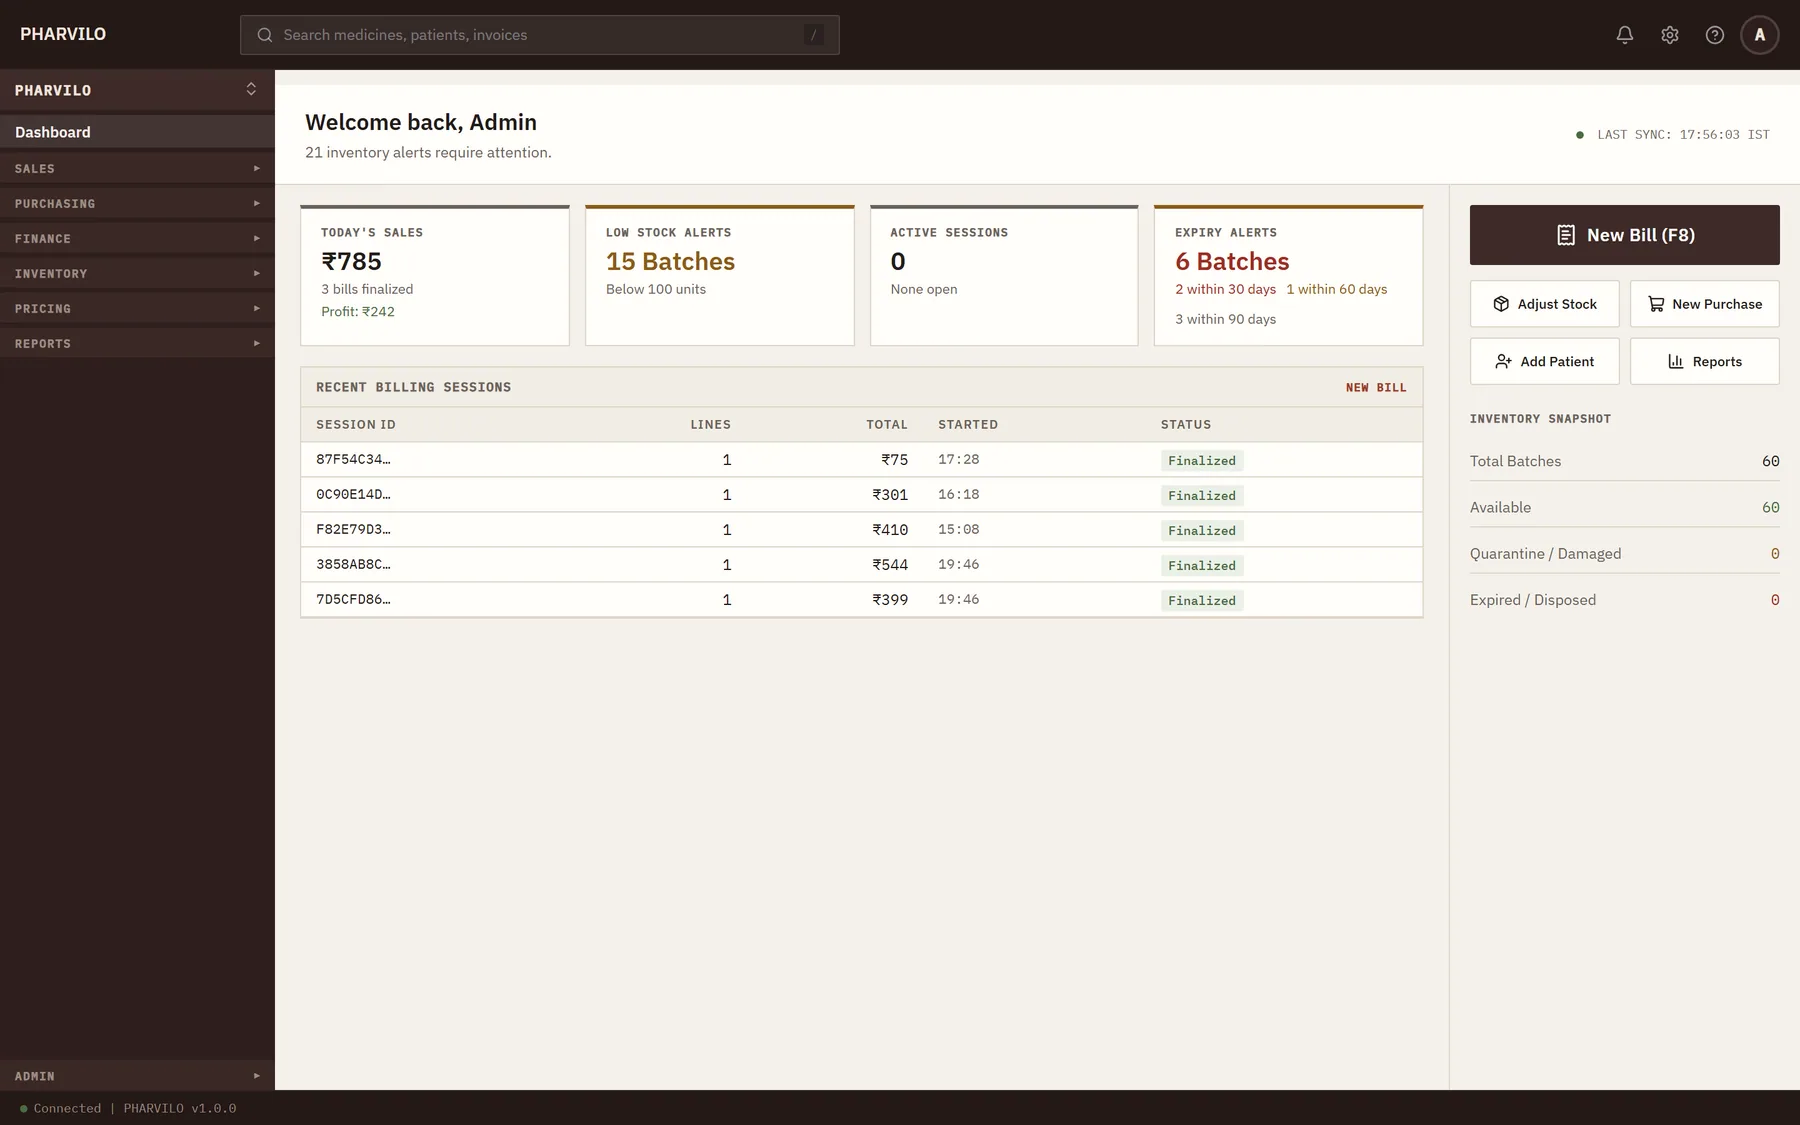
Task: Click the search magnifier icon
Action: click(265, 35)
